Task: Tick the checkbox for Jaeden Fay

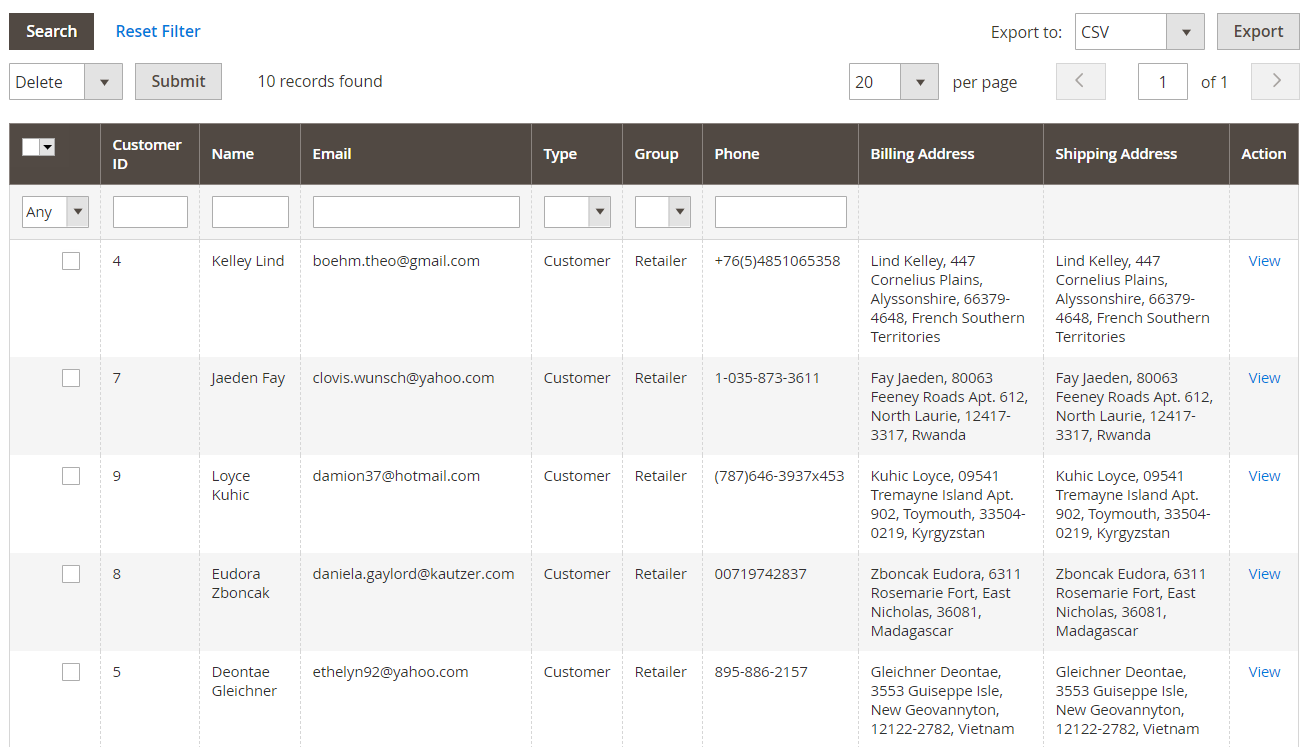Action: pos(71,378)
